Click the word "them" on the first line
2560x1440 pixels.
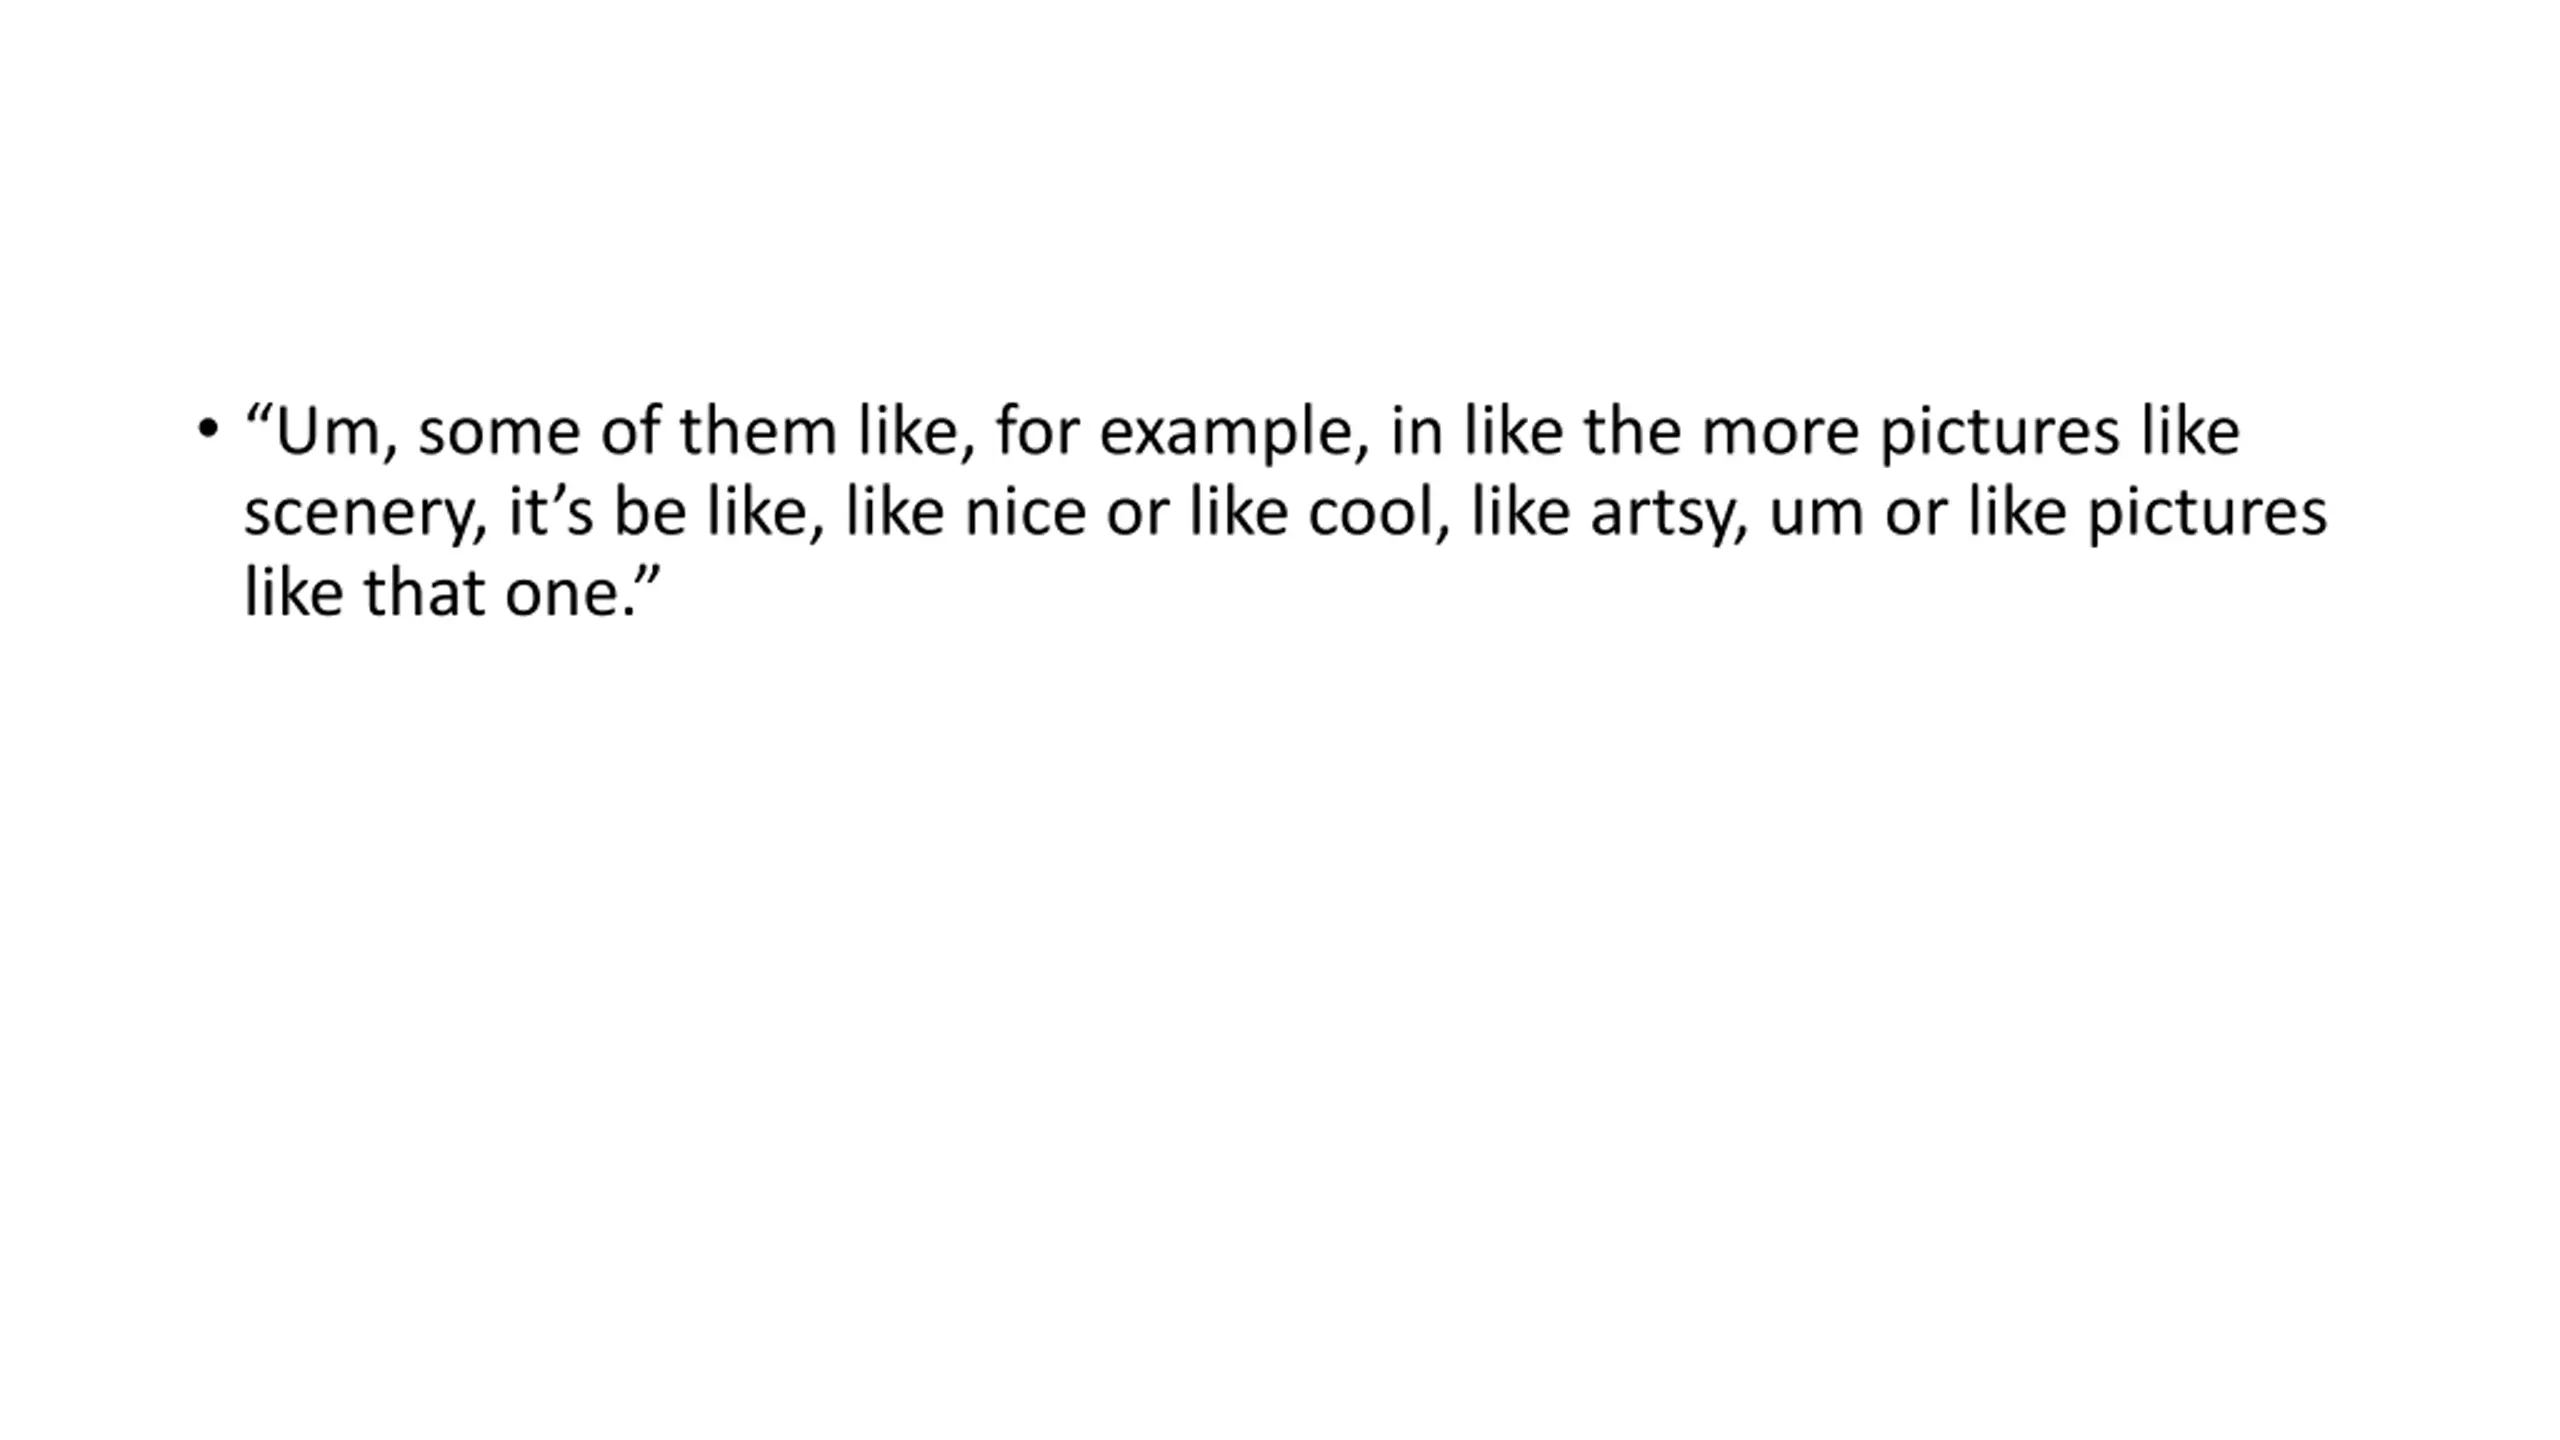click(x=757, y=432)
